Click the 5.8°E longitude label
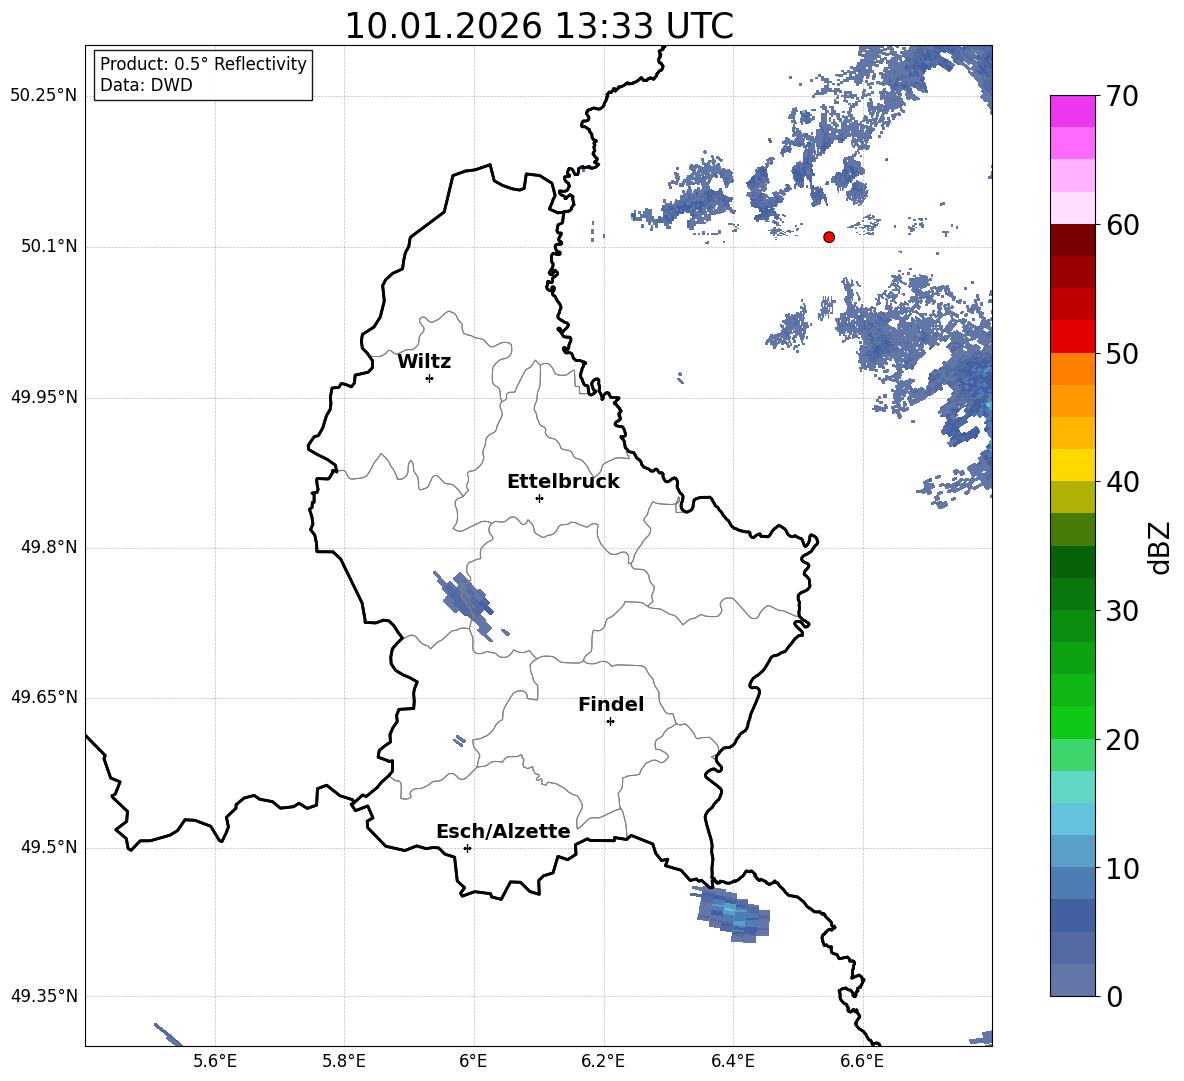The image size is (1184, 1081). coord(344,1062)
